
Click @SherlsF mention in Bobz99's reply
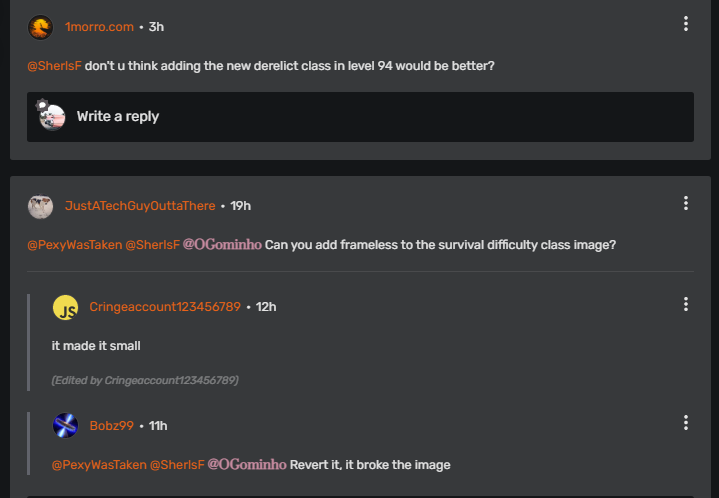click(x=177, y=465)
